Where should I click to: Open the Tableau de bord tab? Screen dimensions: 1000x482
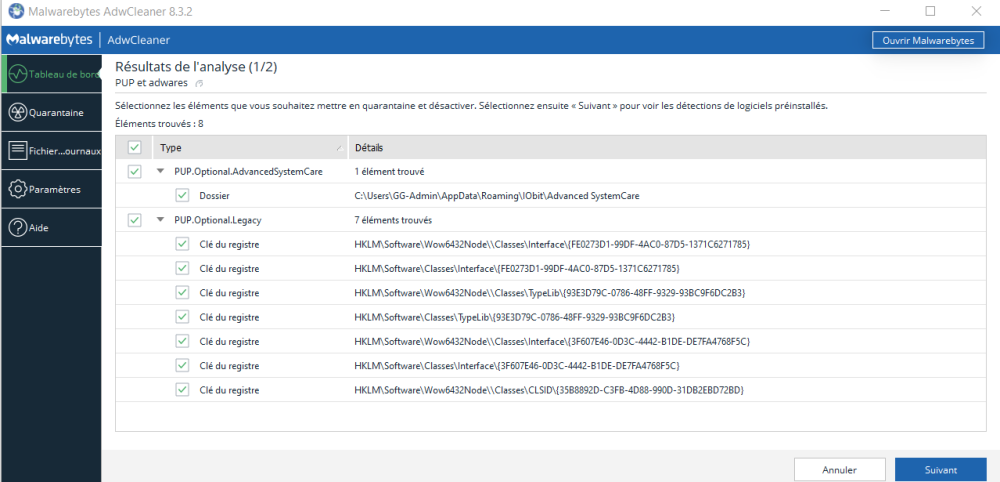52,74
